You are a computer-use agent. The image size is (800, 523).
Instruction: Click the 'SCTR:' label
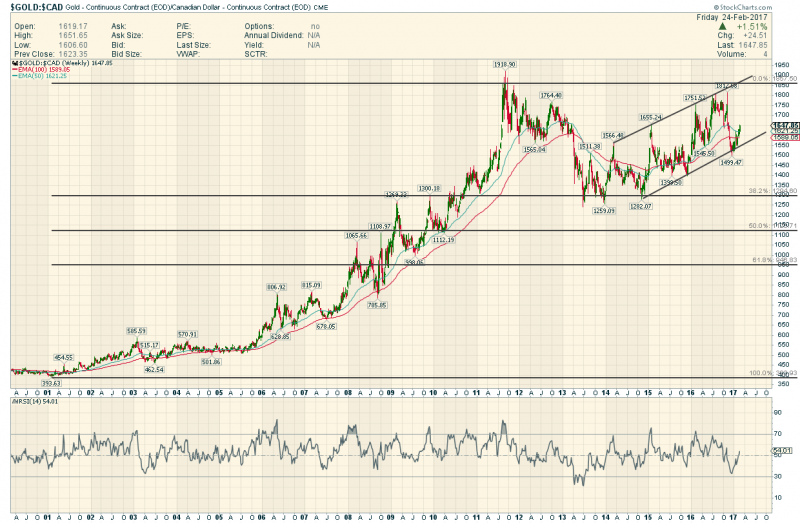[256, 54]
